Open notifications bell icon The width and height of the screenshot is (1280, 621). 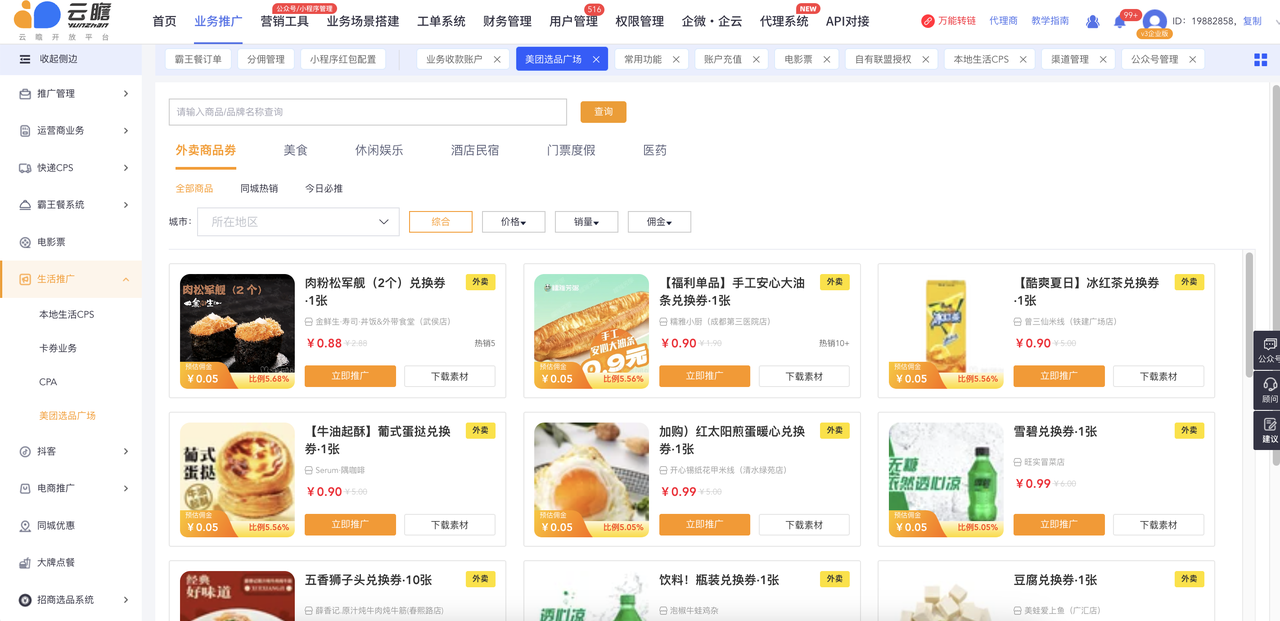pos(1120,21)
